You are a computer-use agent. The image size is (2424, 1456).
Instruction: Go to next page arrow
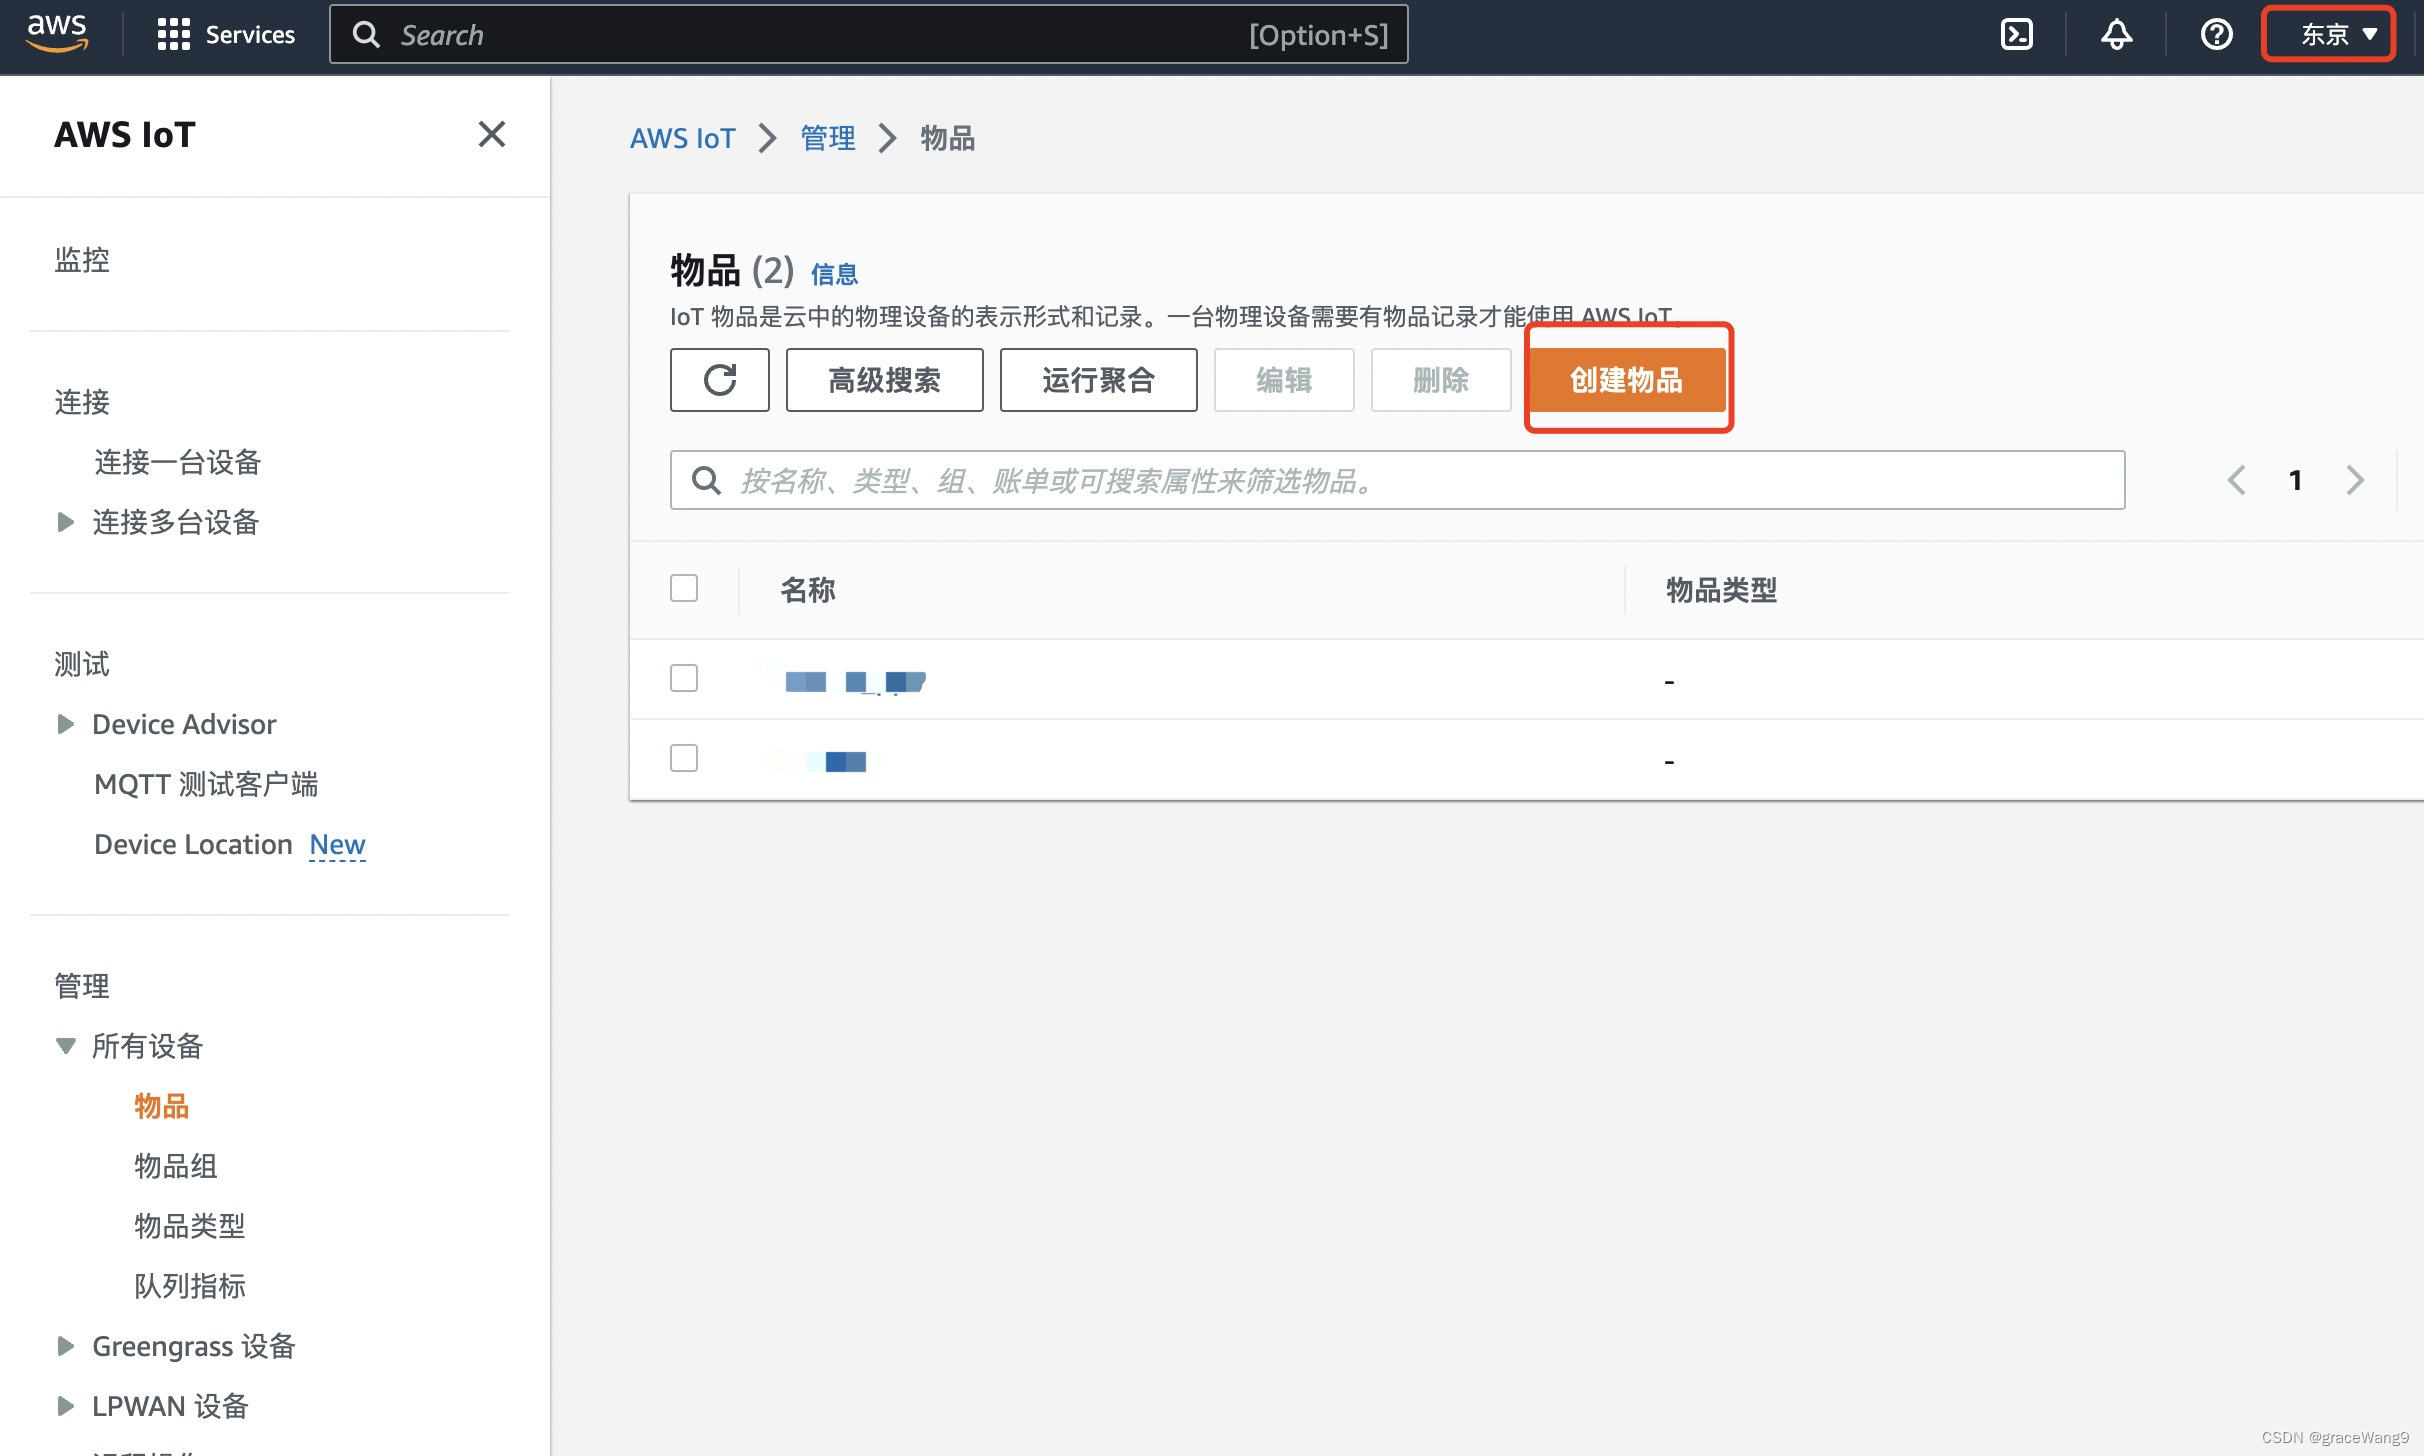pyautogui.click(x=2355, y=481)
